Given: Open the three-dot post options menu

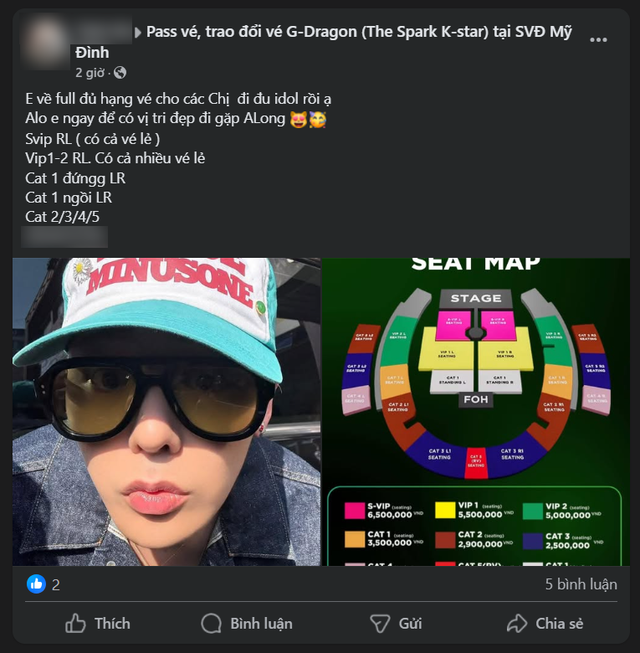Looking at the screenshot, I should (598, 40).
